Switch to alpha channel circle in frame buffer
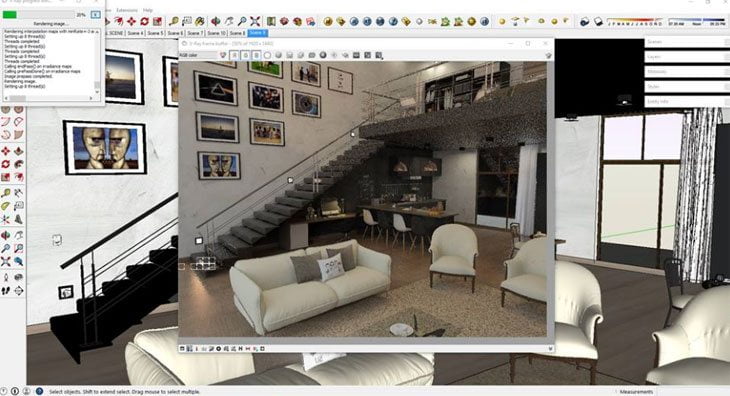 click(x=267, y=55)
